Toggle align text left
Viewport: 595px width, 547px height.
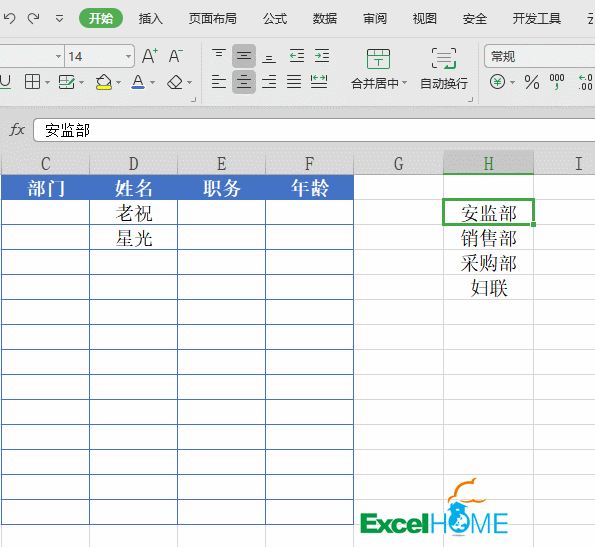tap(219, 82)
